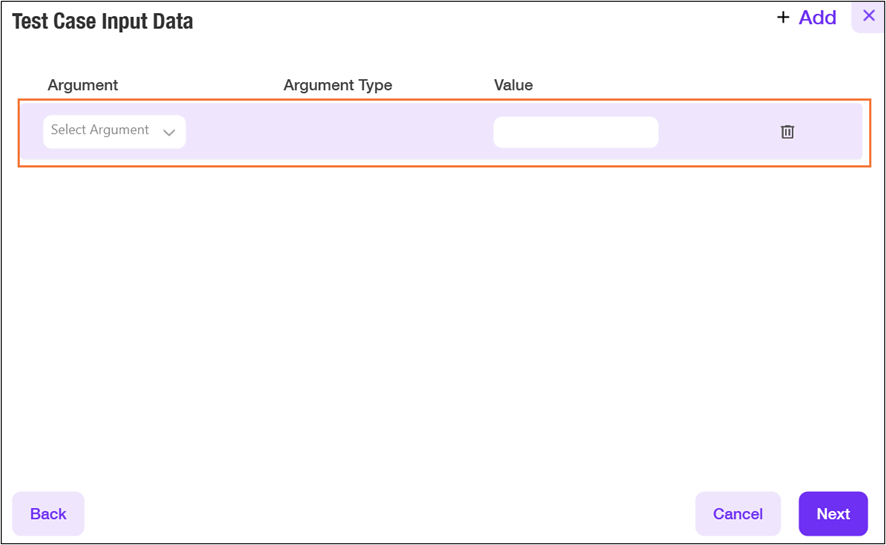Image resolution: width=886 pixels, height=545 pixels.
Task: Expand the argument list chevron arrow
Action: tap(169, 132)
